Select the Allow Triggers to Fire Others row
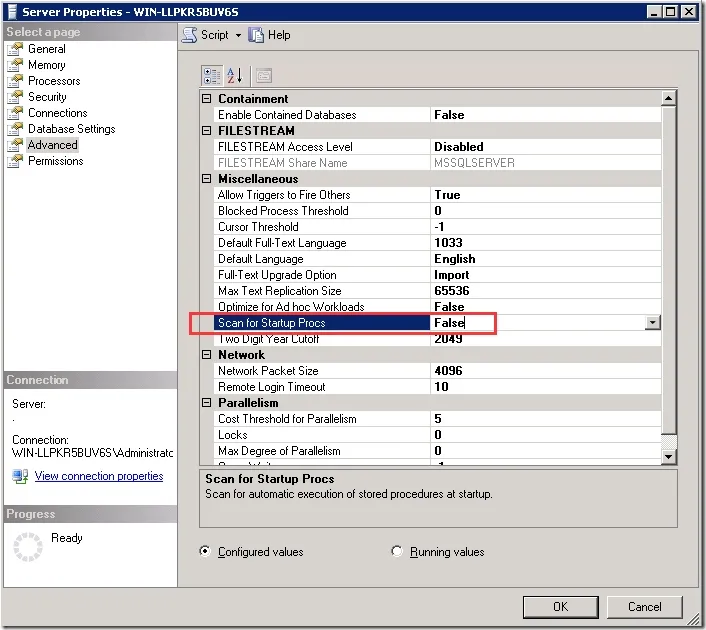Image resolution: width=706 pixels, height=630 pixels. [437, 195]
